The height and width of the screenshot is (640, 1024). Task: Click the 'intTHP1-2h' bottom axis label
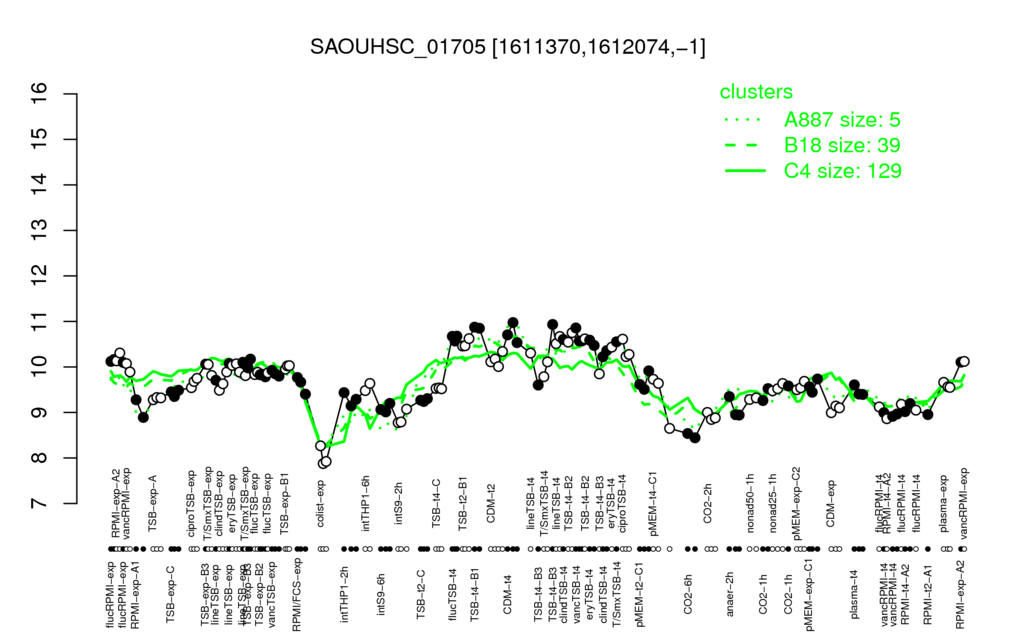tap(344, 593)
